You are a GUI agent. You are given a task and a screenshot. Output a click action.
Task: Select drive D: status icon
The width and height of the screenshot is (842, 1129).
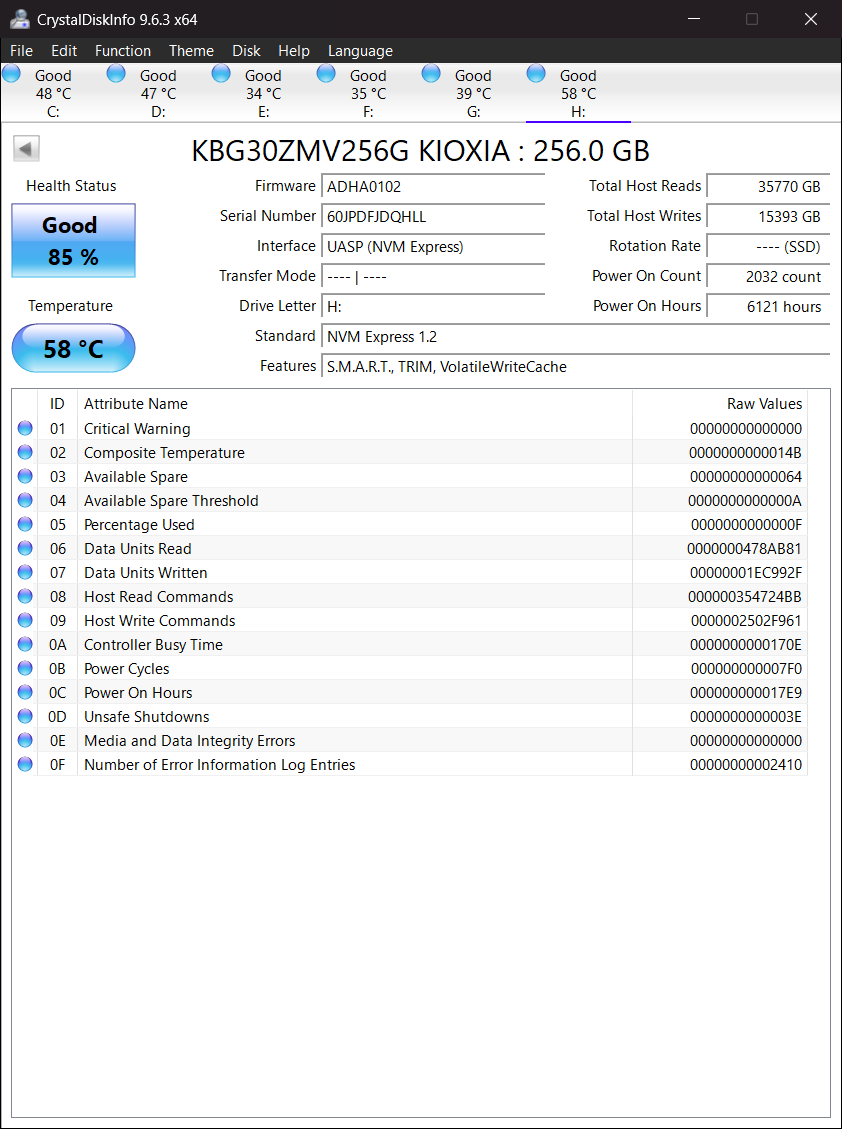pos(116,72)
